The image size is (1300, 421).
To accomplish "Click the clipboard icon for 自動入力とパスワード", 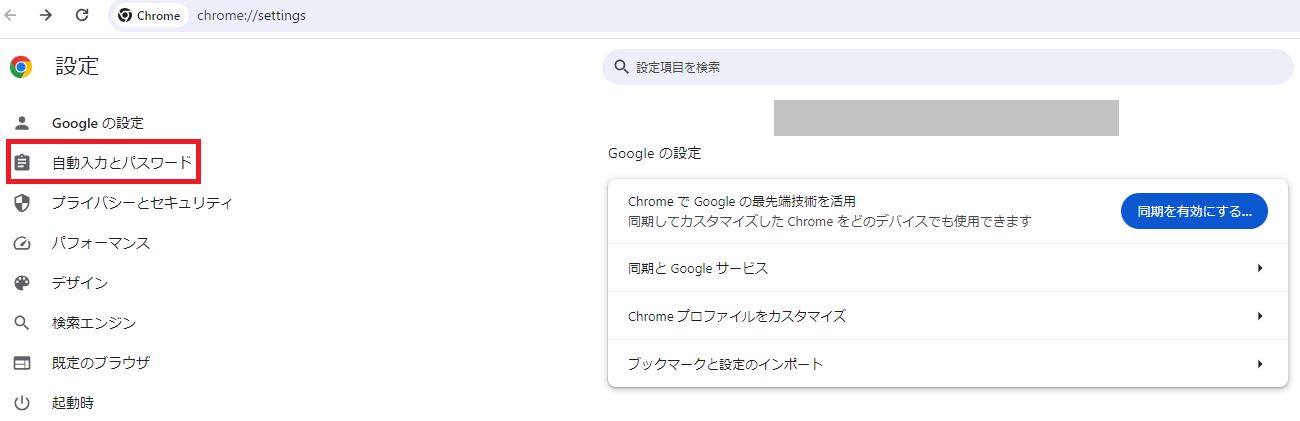I will tap(22, 162).
